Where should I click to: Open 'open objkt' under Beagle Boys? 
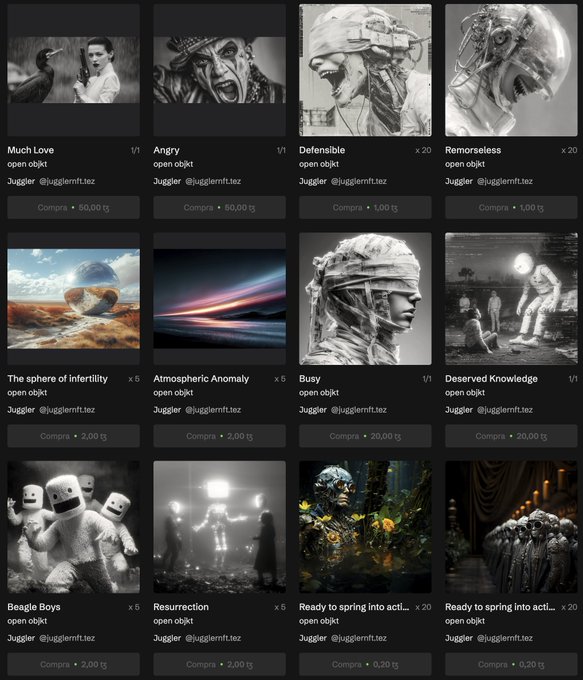[x=27, y=621]
